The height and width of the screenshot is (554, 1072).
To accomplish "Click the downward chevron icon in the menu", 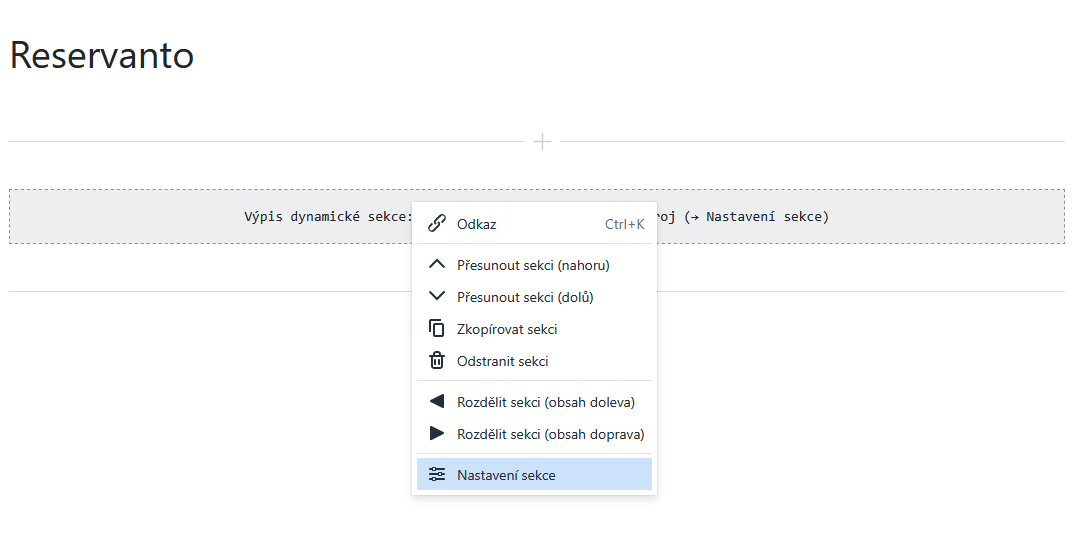I will pos(436,297).
